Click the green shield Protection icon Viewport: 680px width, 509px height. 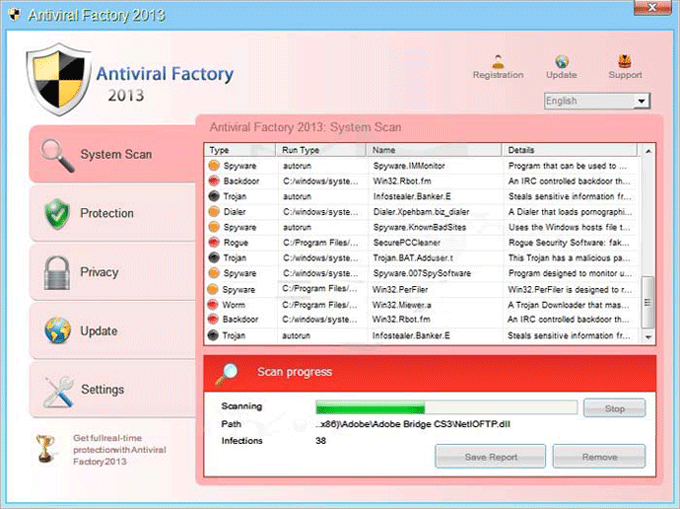click(57, 214)
